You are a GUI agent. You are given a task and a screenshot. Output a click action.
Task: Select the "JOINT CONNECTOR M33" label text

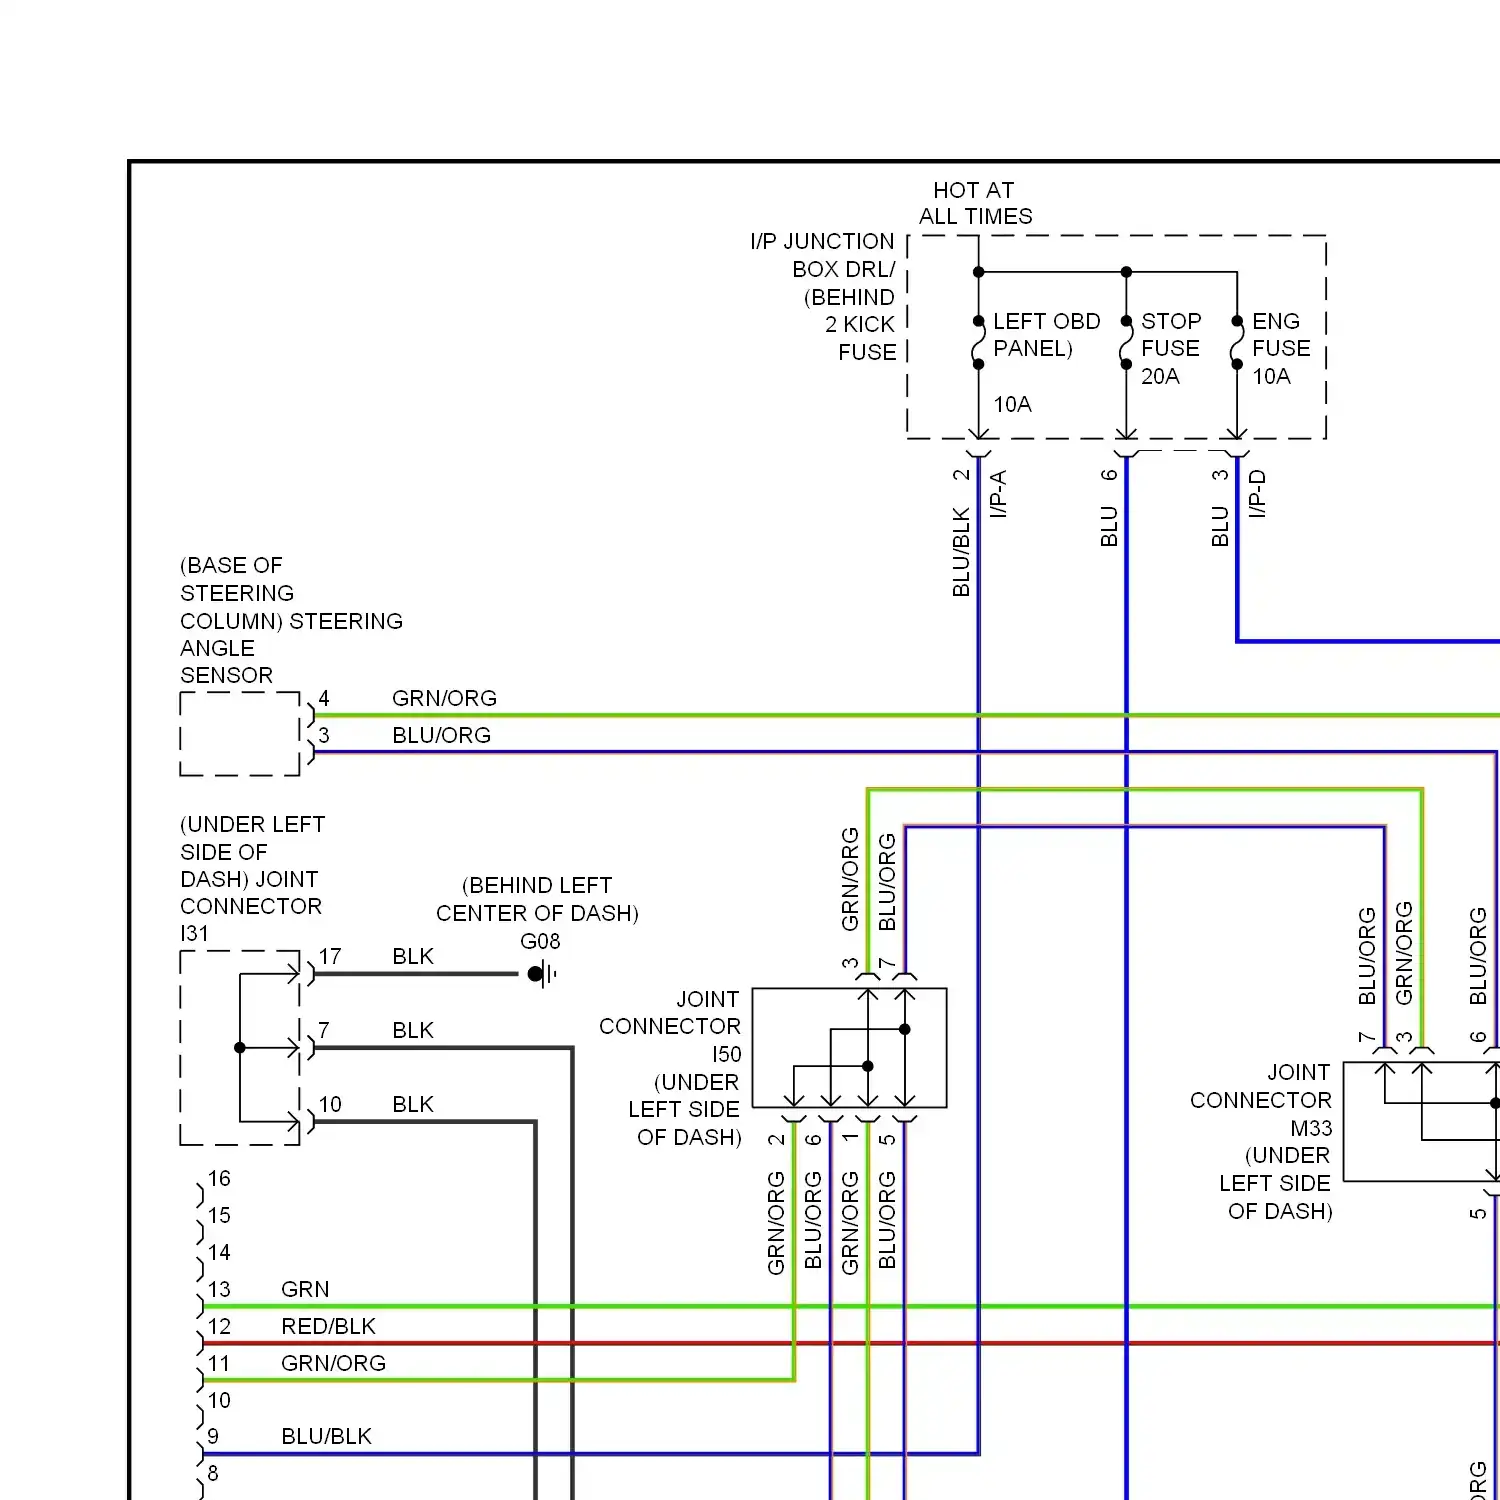1261,1100
